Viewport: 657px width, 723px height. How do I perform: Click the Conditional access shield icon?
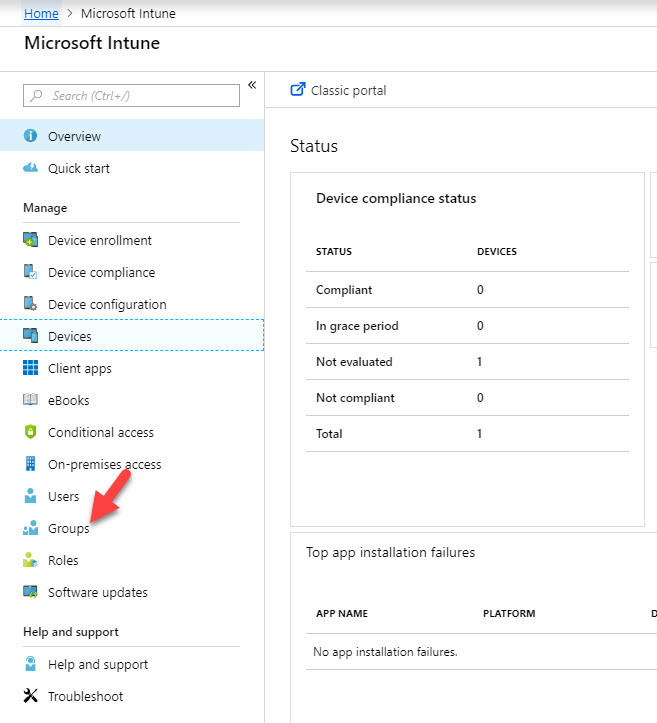(30, 433)
